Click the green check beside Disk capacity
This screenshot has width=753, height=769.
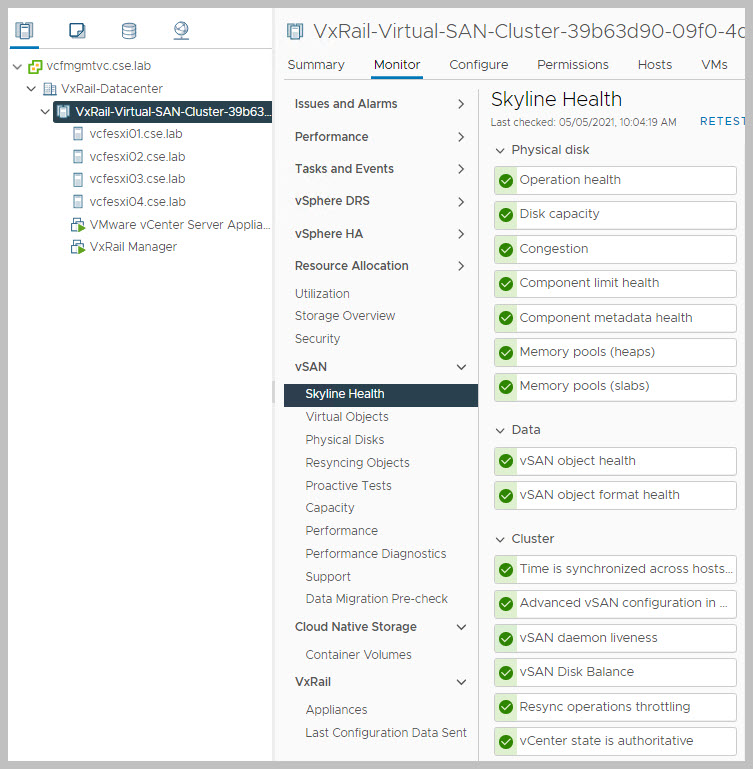(x=506, y=215)
